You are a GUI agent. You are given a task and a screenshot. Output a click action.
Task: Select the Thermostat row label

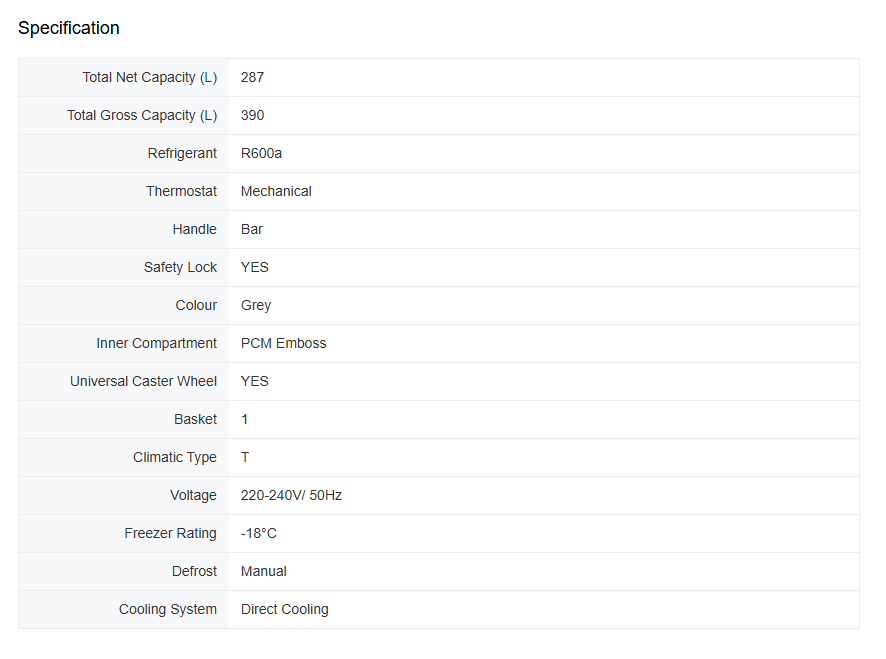(181, 191)
